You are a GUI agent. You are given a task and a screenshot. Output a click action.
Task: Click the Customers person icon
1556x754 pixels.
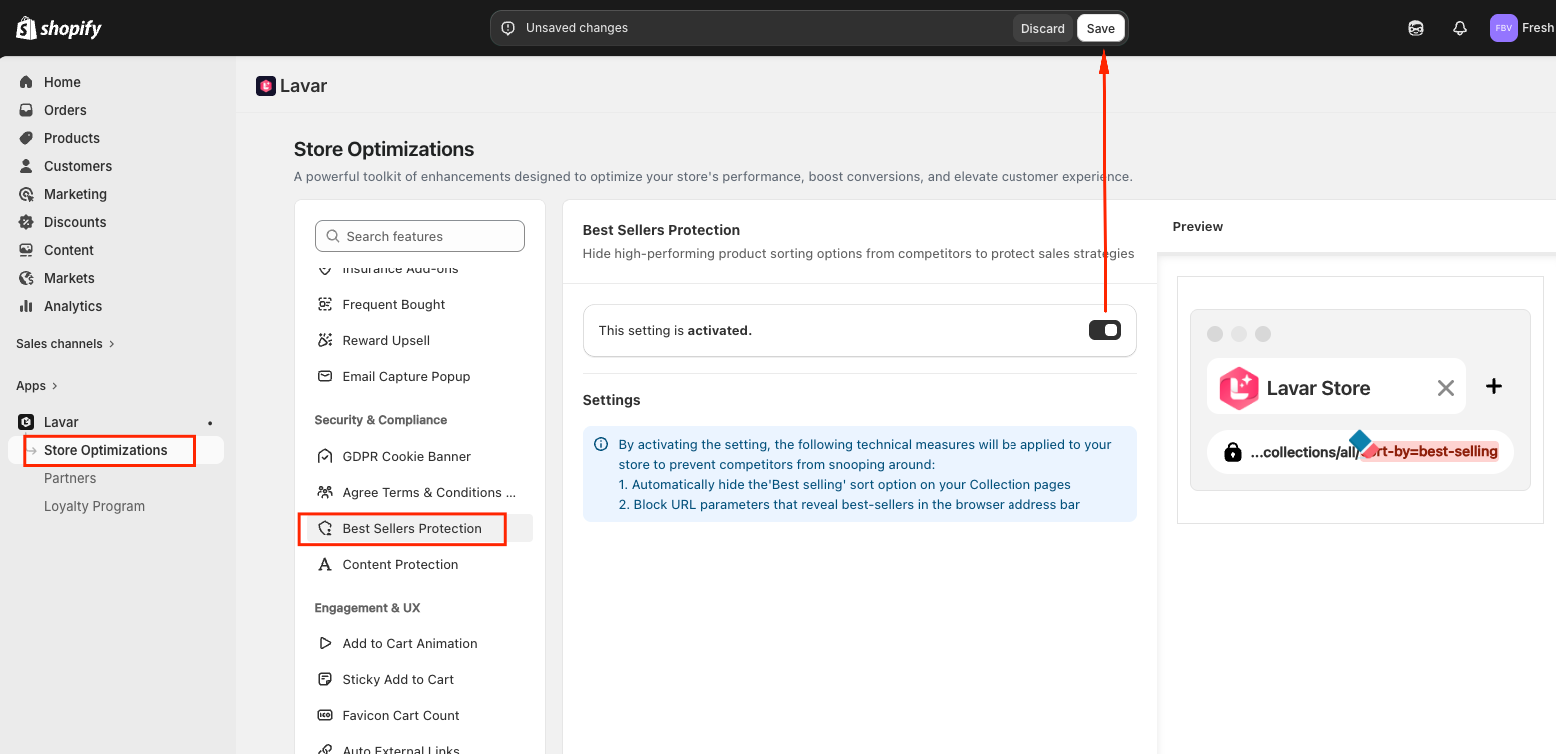(x=26, y=166)
